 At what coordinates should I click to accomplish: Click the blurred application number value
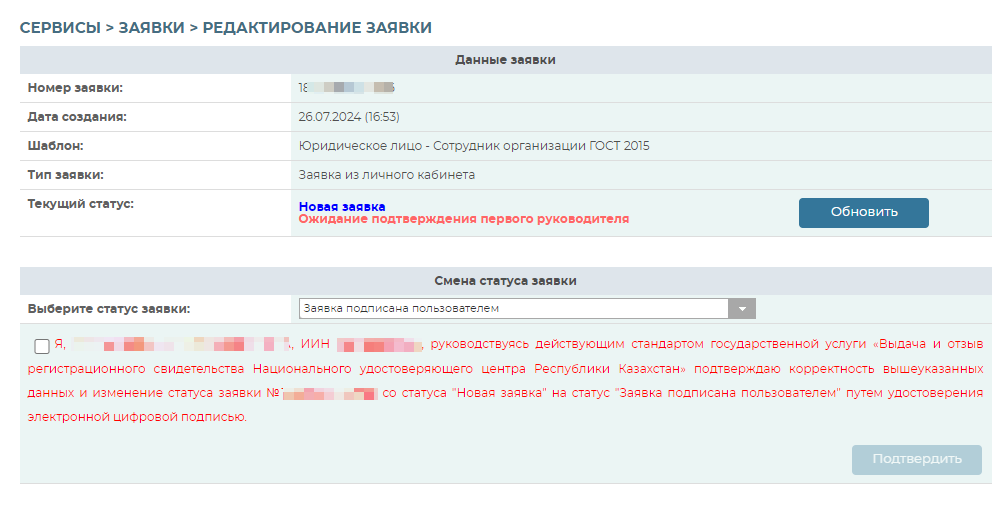click(x=347, y=88)
